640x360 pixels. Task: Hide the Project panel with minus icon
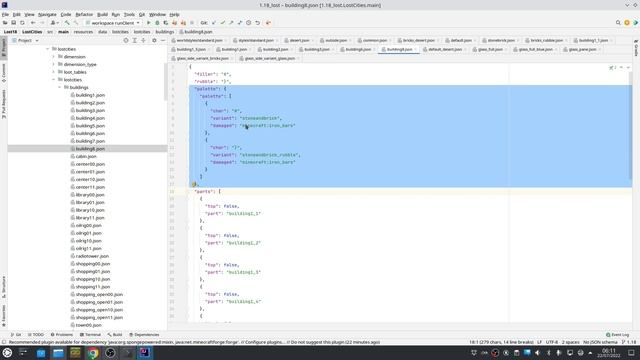(163, 40)
